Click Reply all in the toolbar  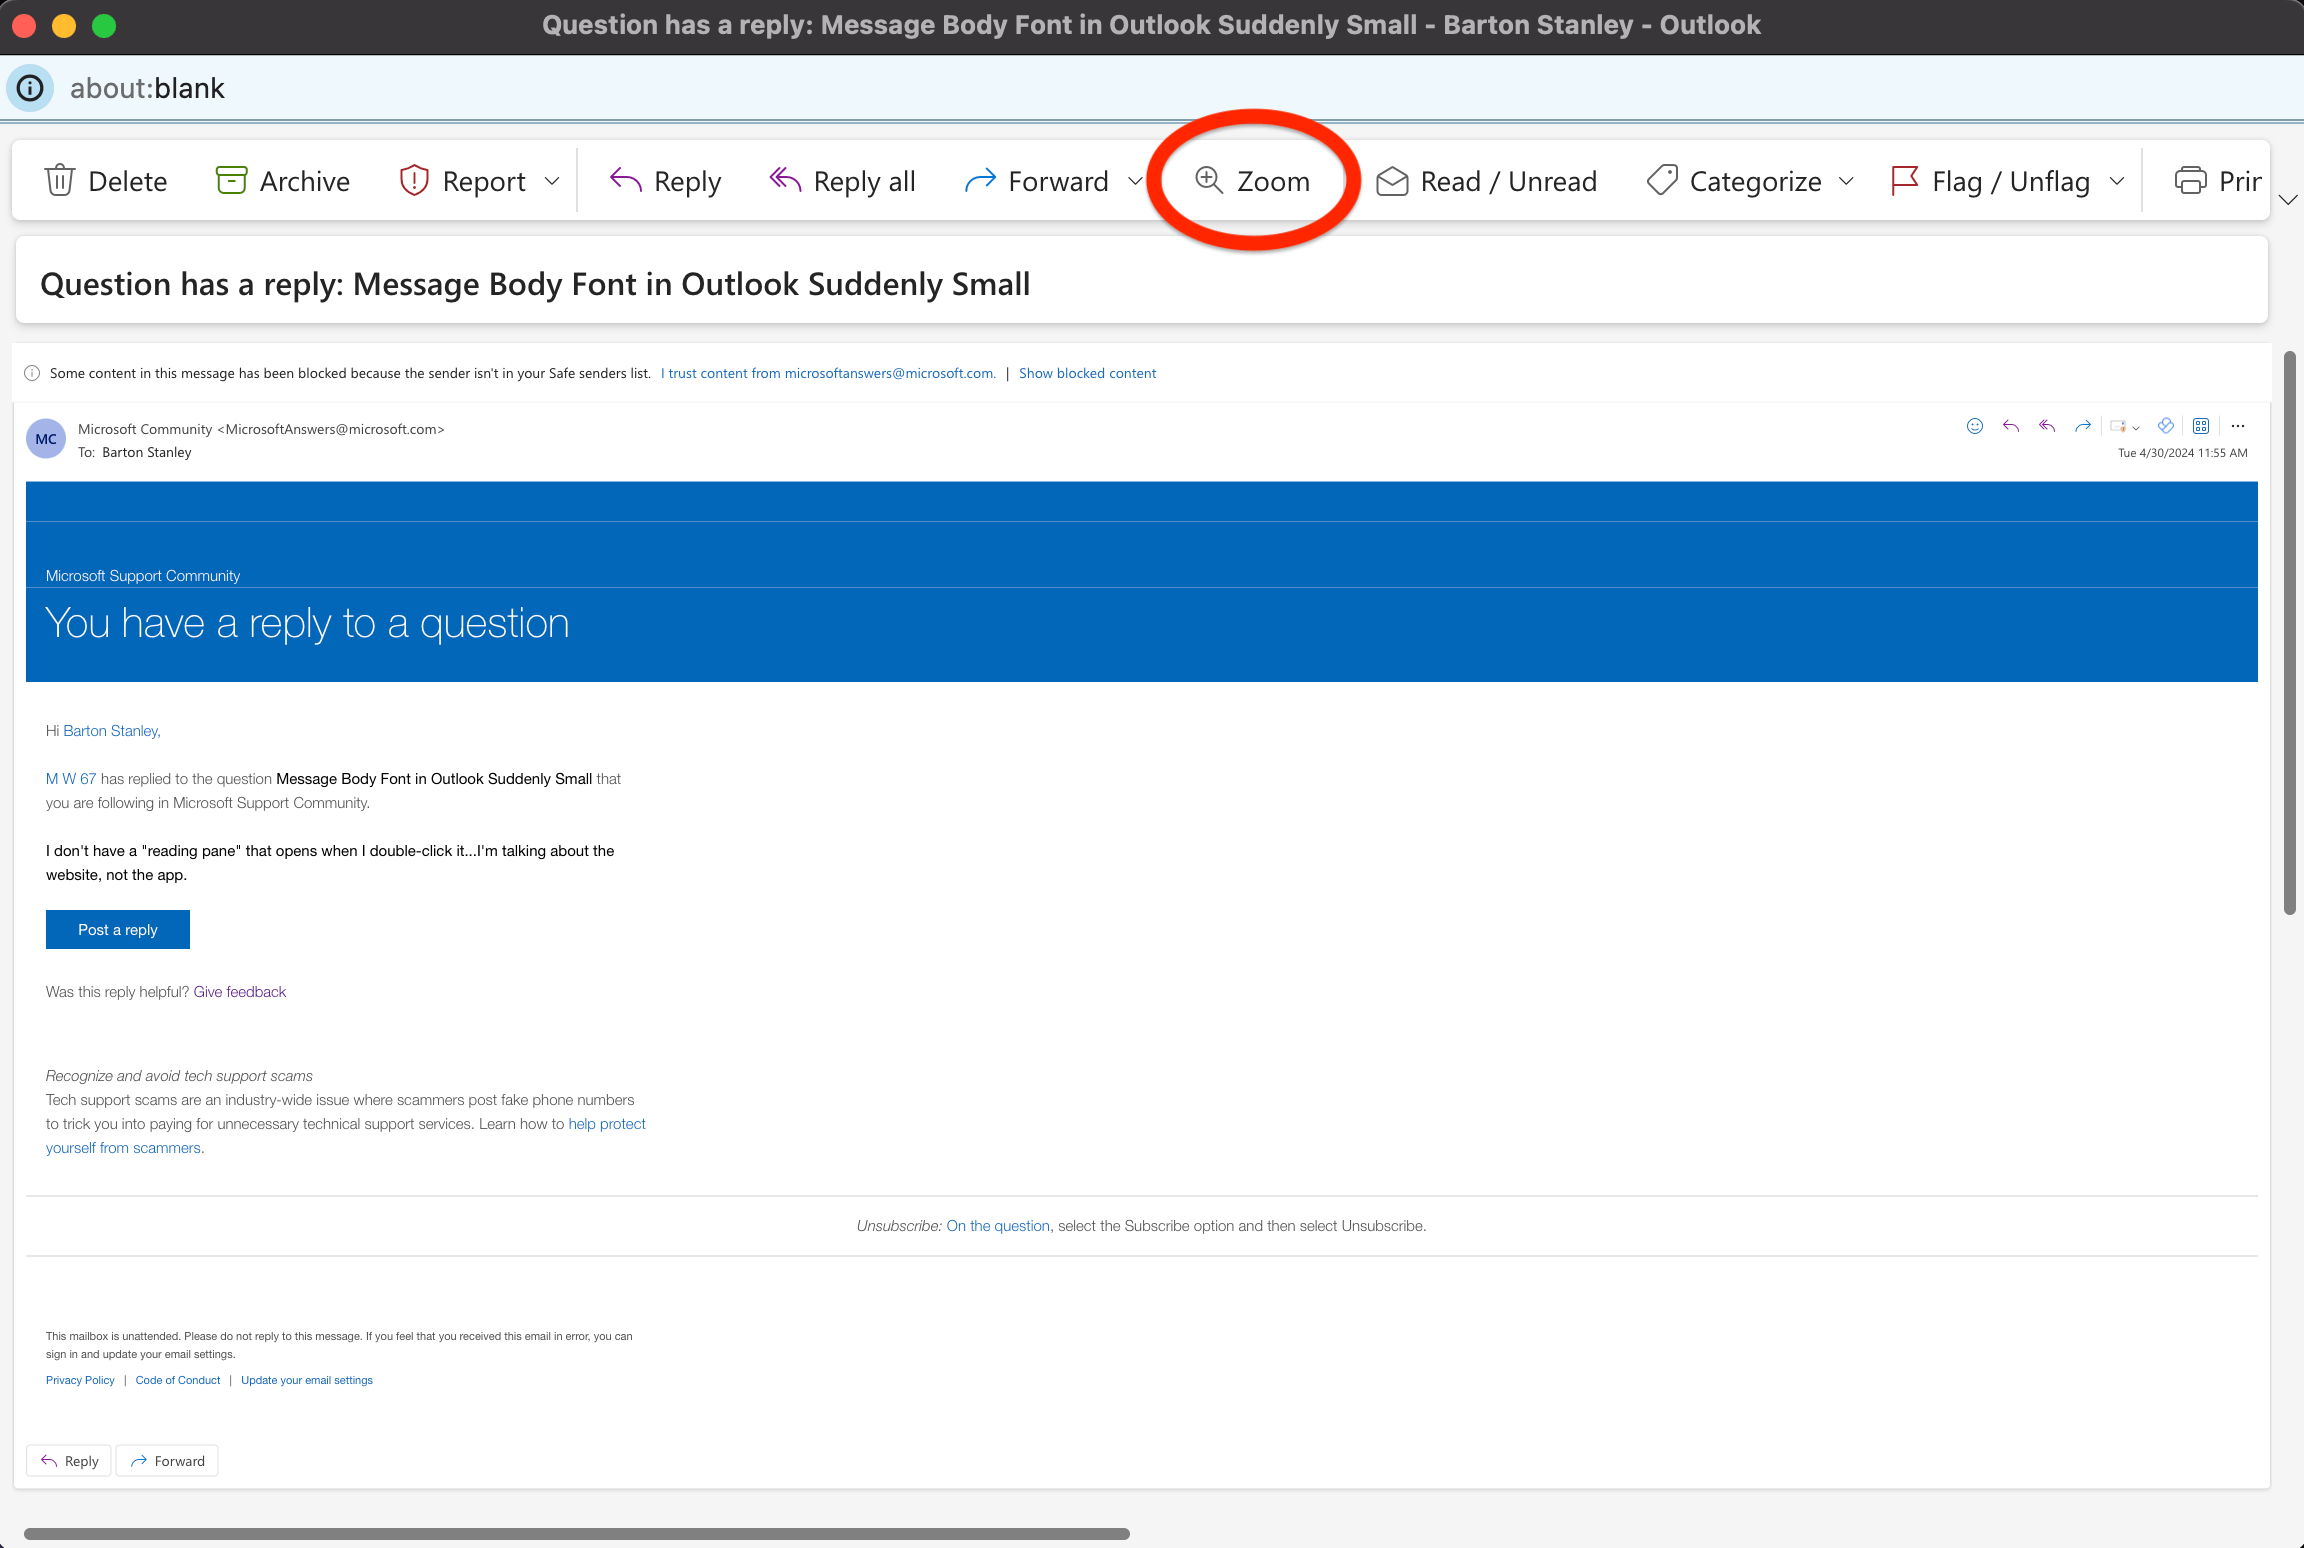coord(842,181)
